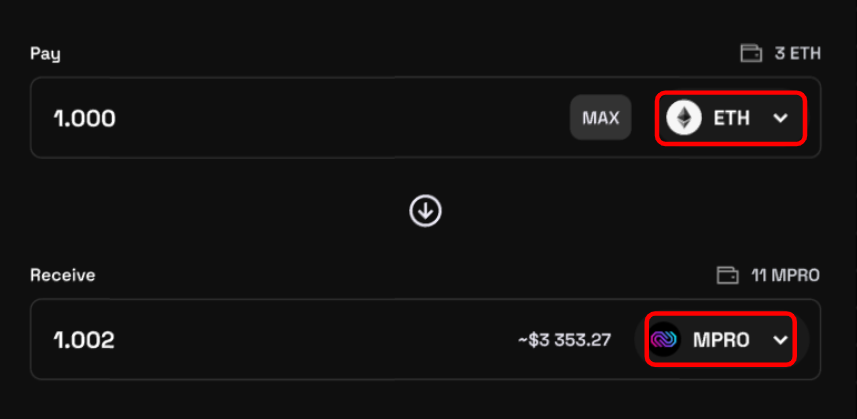Click the Receive section label
Viewport: 857px width, 419px height.
63,275
